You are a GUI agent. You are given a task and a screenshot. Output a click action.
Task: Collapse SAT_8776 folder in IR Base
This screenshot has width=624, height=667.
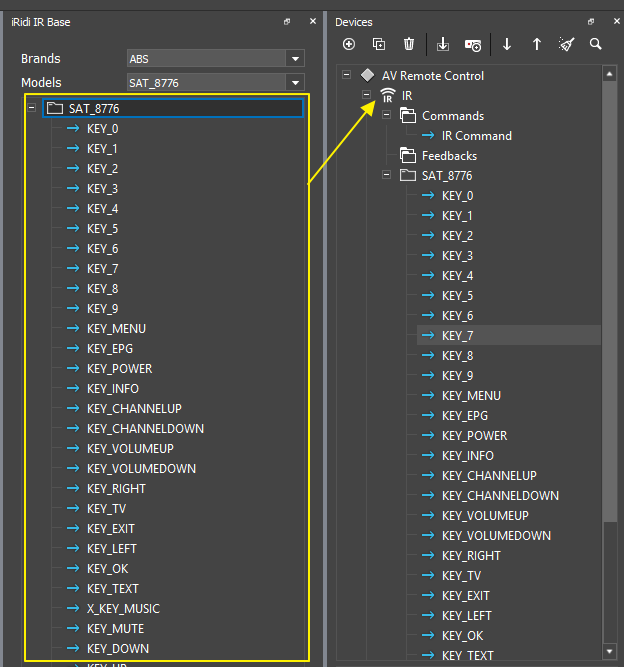31,108
